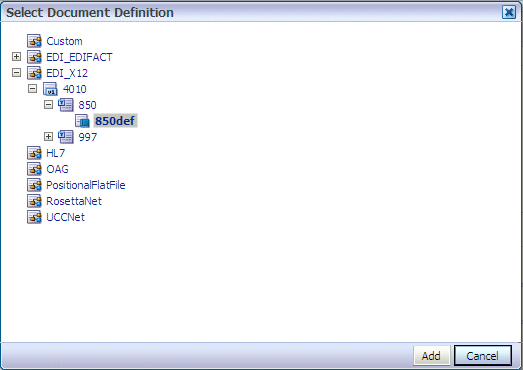Select the OAG text label

click(57, 169)
